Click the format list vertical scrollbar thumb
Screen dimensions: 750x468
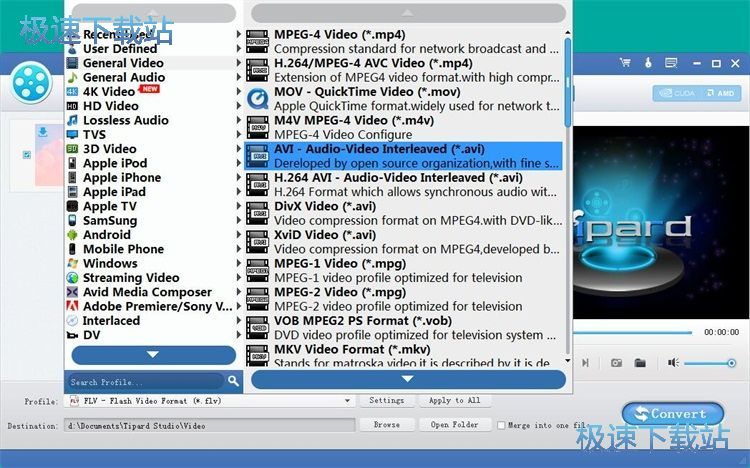568,82
